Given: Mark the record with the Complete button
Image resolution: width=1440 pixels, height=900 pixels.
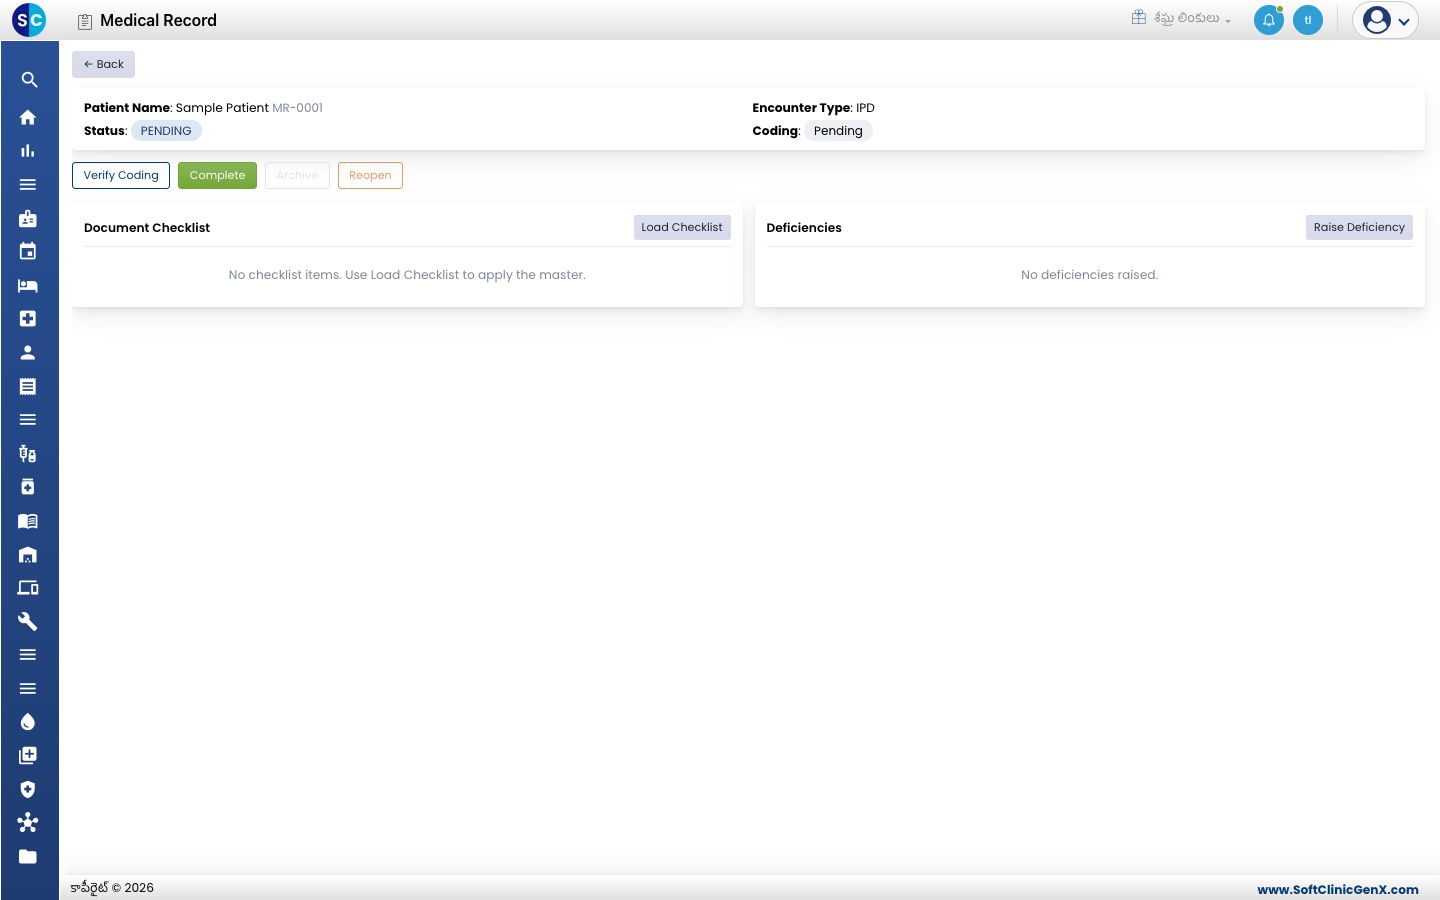Looking at the screenshot, I should point(217,175).
